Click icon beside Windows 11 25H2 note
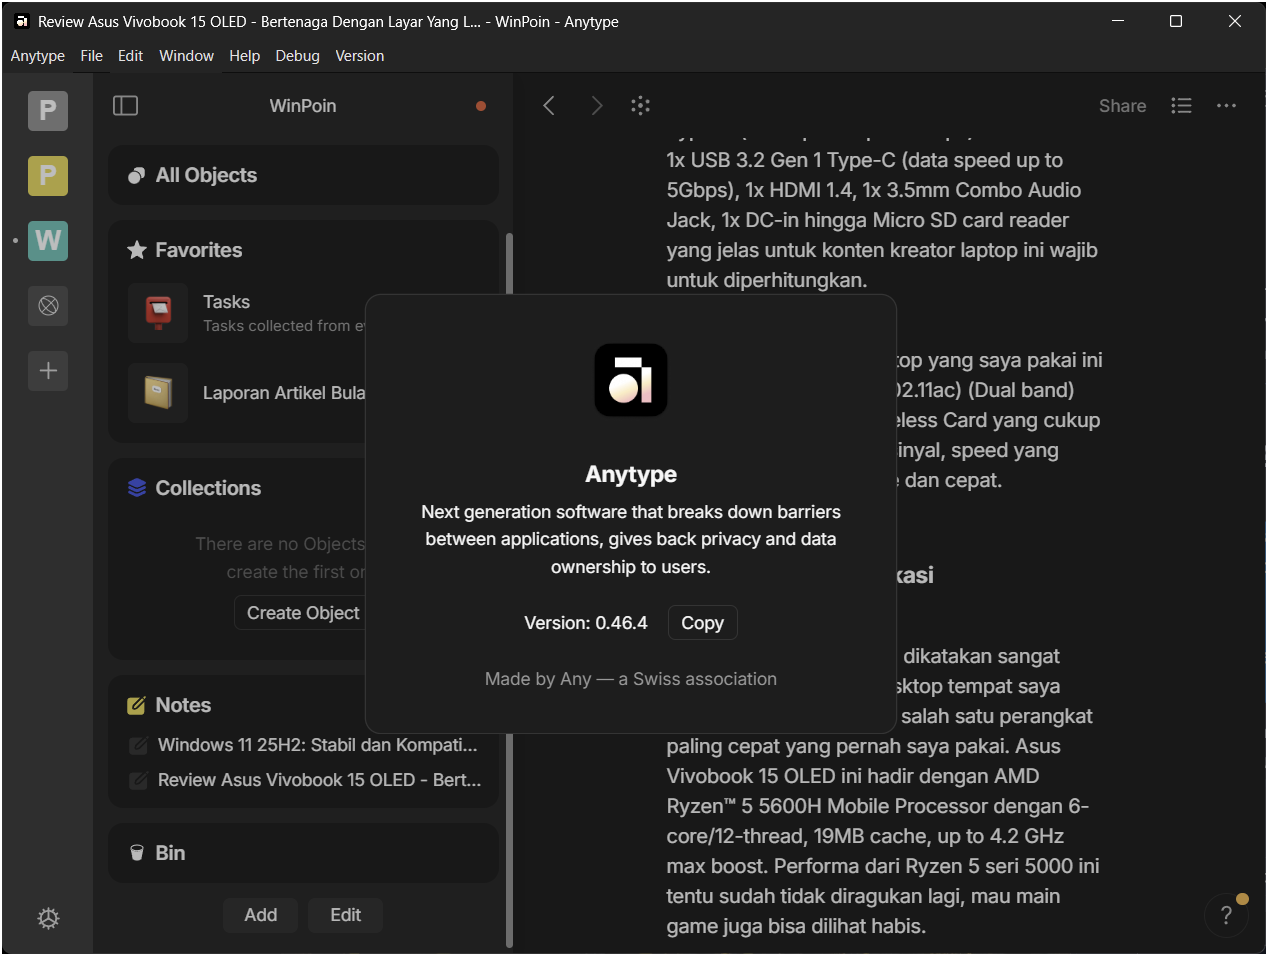The width and height of the screenshot is (1268, 956). pos(139,745)
